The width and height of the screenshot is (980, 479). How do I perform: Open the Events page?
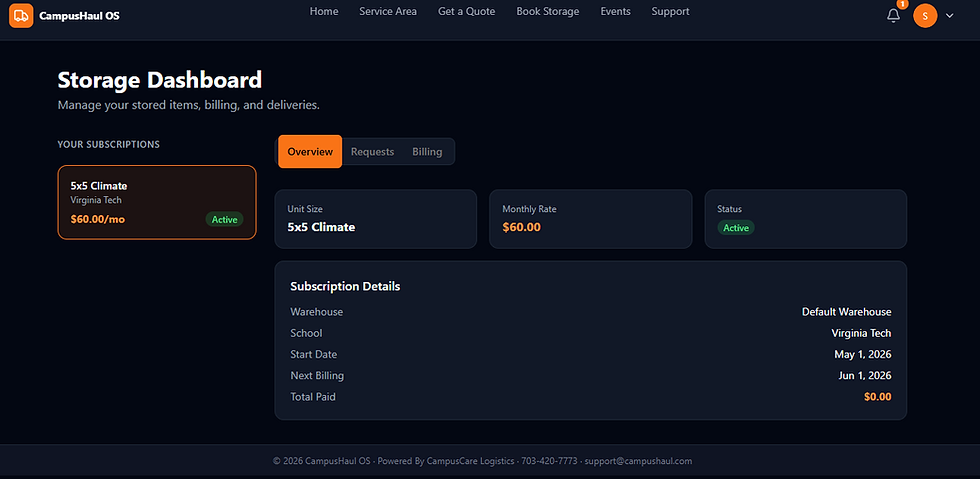tap(616, 11)
